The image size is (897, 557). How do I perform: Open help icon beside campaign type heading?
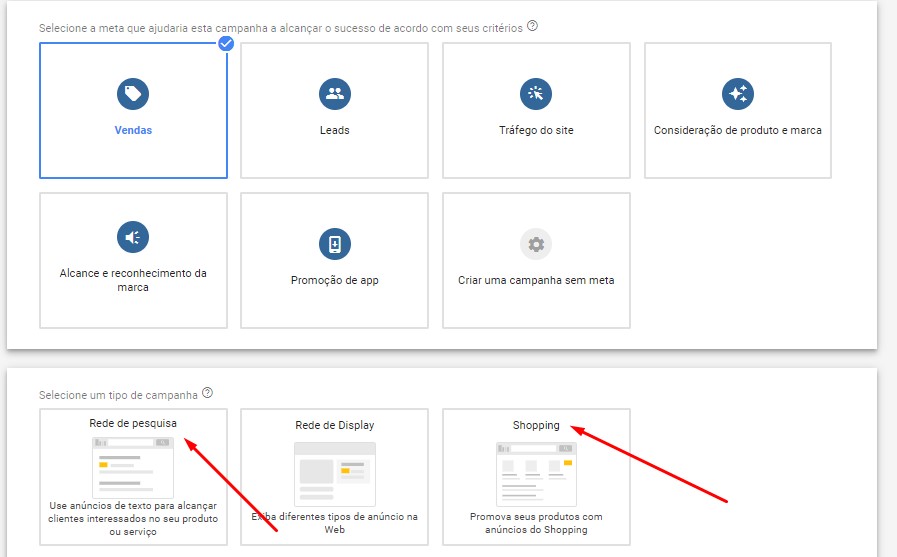pos(207,393)
